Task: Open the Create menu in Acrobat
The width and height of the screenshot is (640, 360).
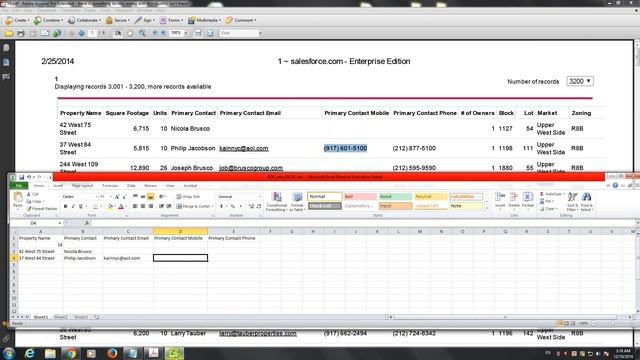Action: 18,20
